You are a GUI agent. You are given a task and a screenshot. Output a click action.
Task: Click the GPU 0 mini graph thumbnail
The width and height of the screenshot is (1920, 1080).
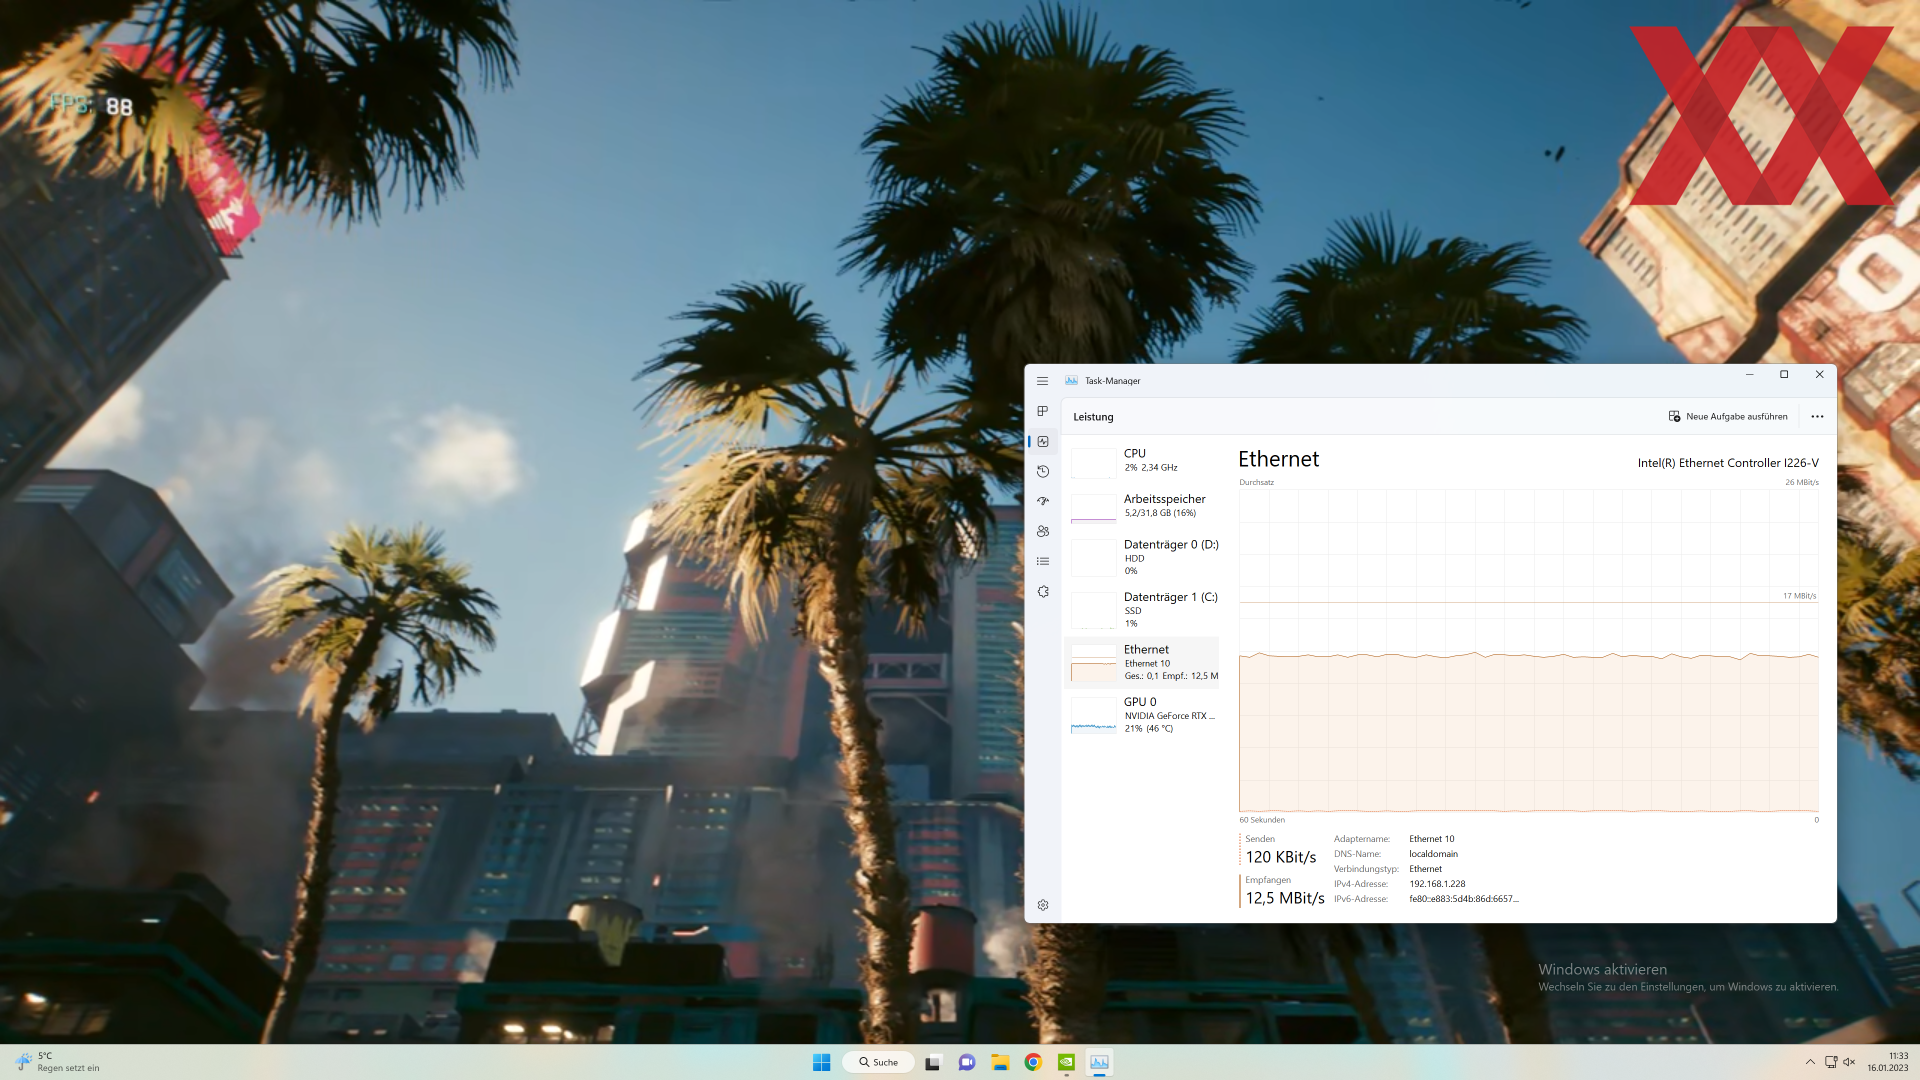(x=1093, y=716)
